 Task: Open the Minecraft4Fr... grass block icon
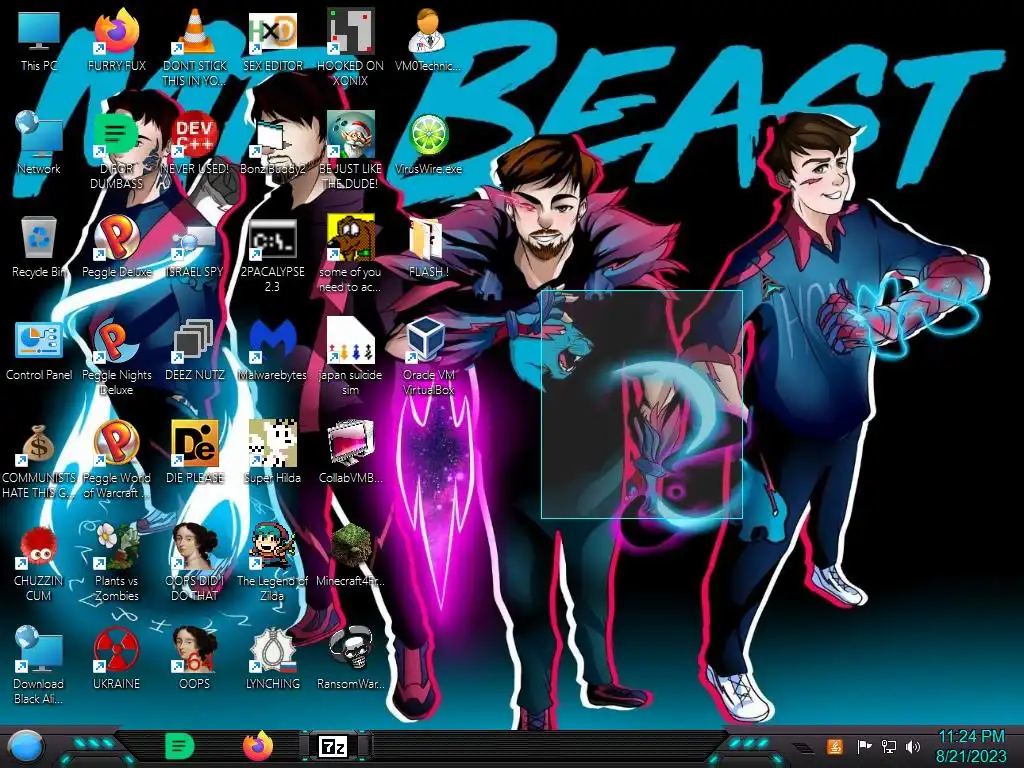pos(350,556)
